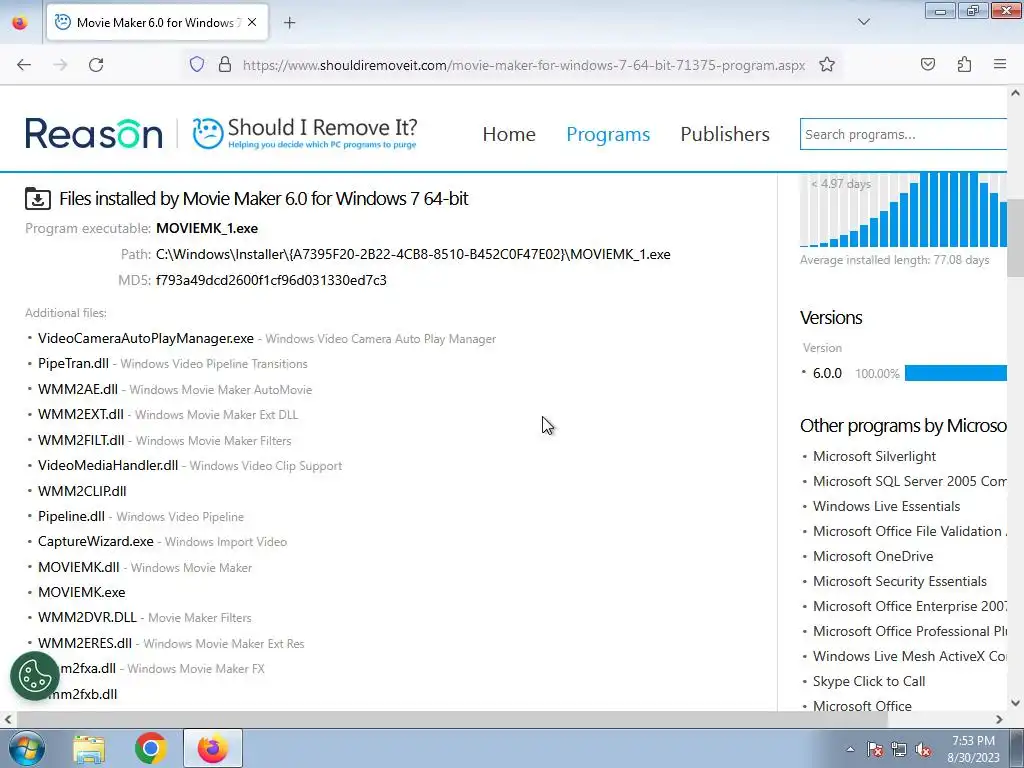Launch Chrome from the taskbar
Image resolution: width=1024 pixels, height=768 pixels.
pos(150,748)
